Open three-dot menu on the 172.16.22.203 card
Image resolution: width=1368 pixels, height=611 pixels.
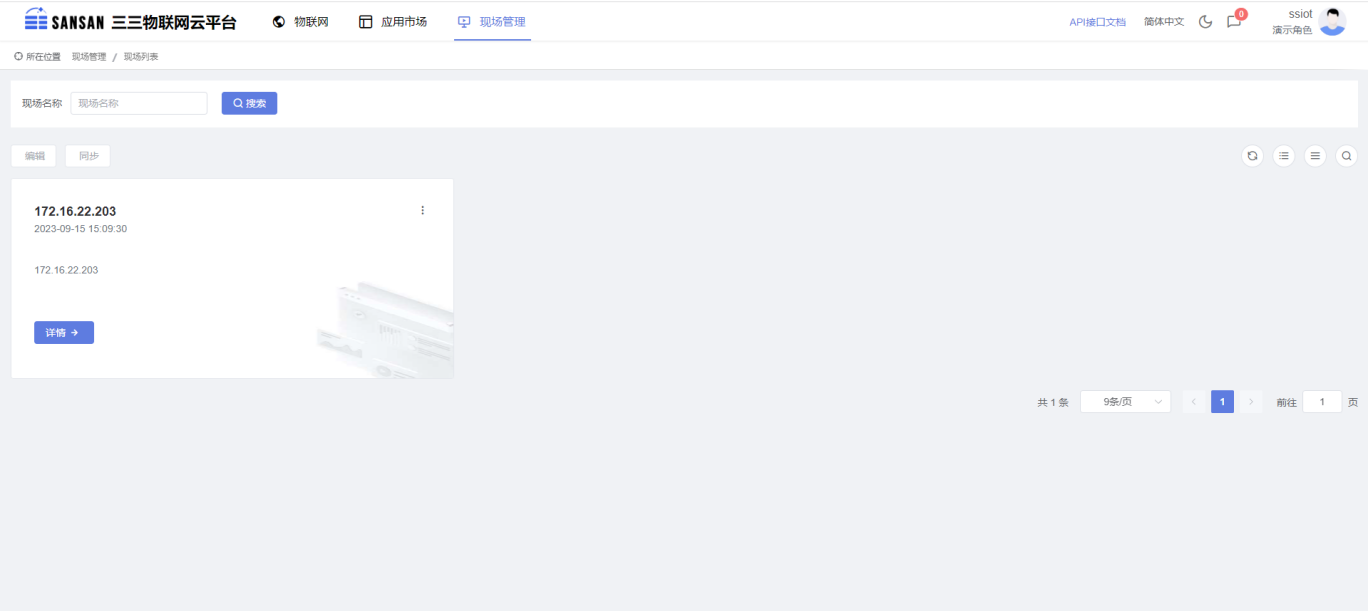(422, 210)
